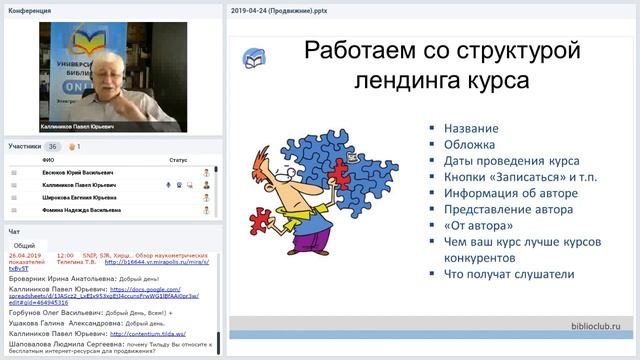Click the 2019-04-24 (Продвижение).pptx file title
Viewport: 640px width, 360px height.
click(279, 11)
